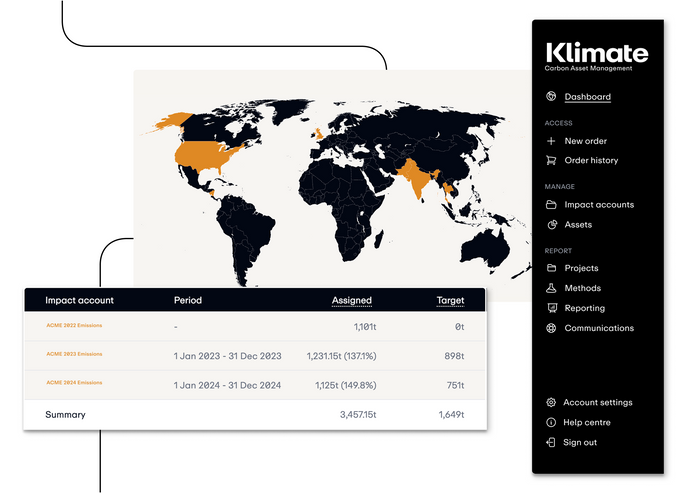Click the Order history cart icon
Viewport: 700px width, 493px height.
551,160
